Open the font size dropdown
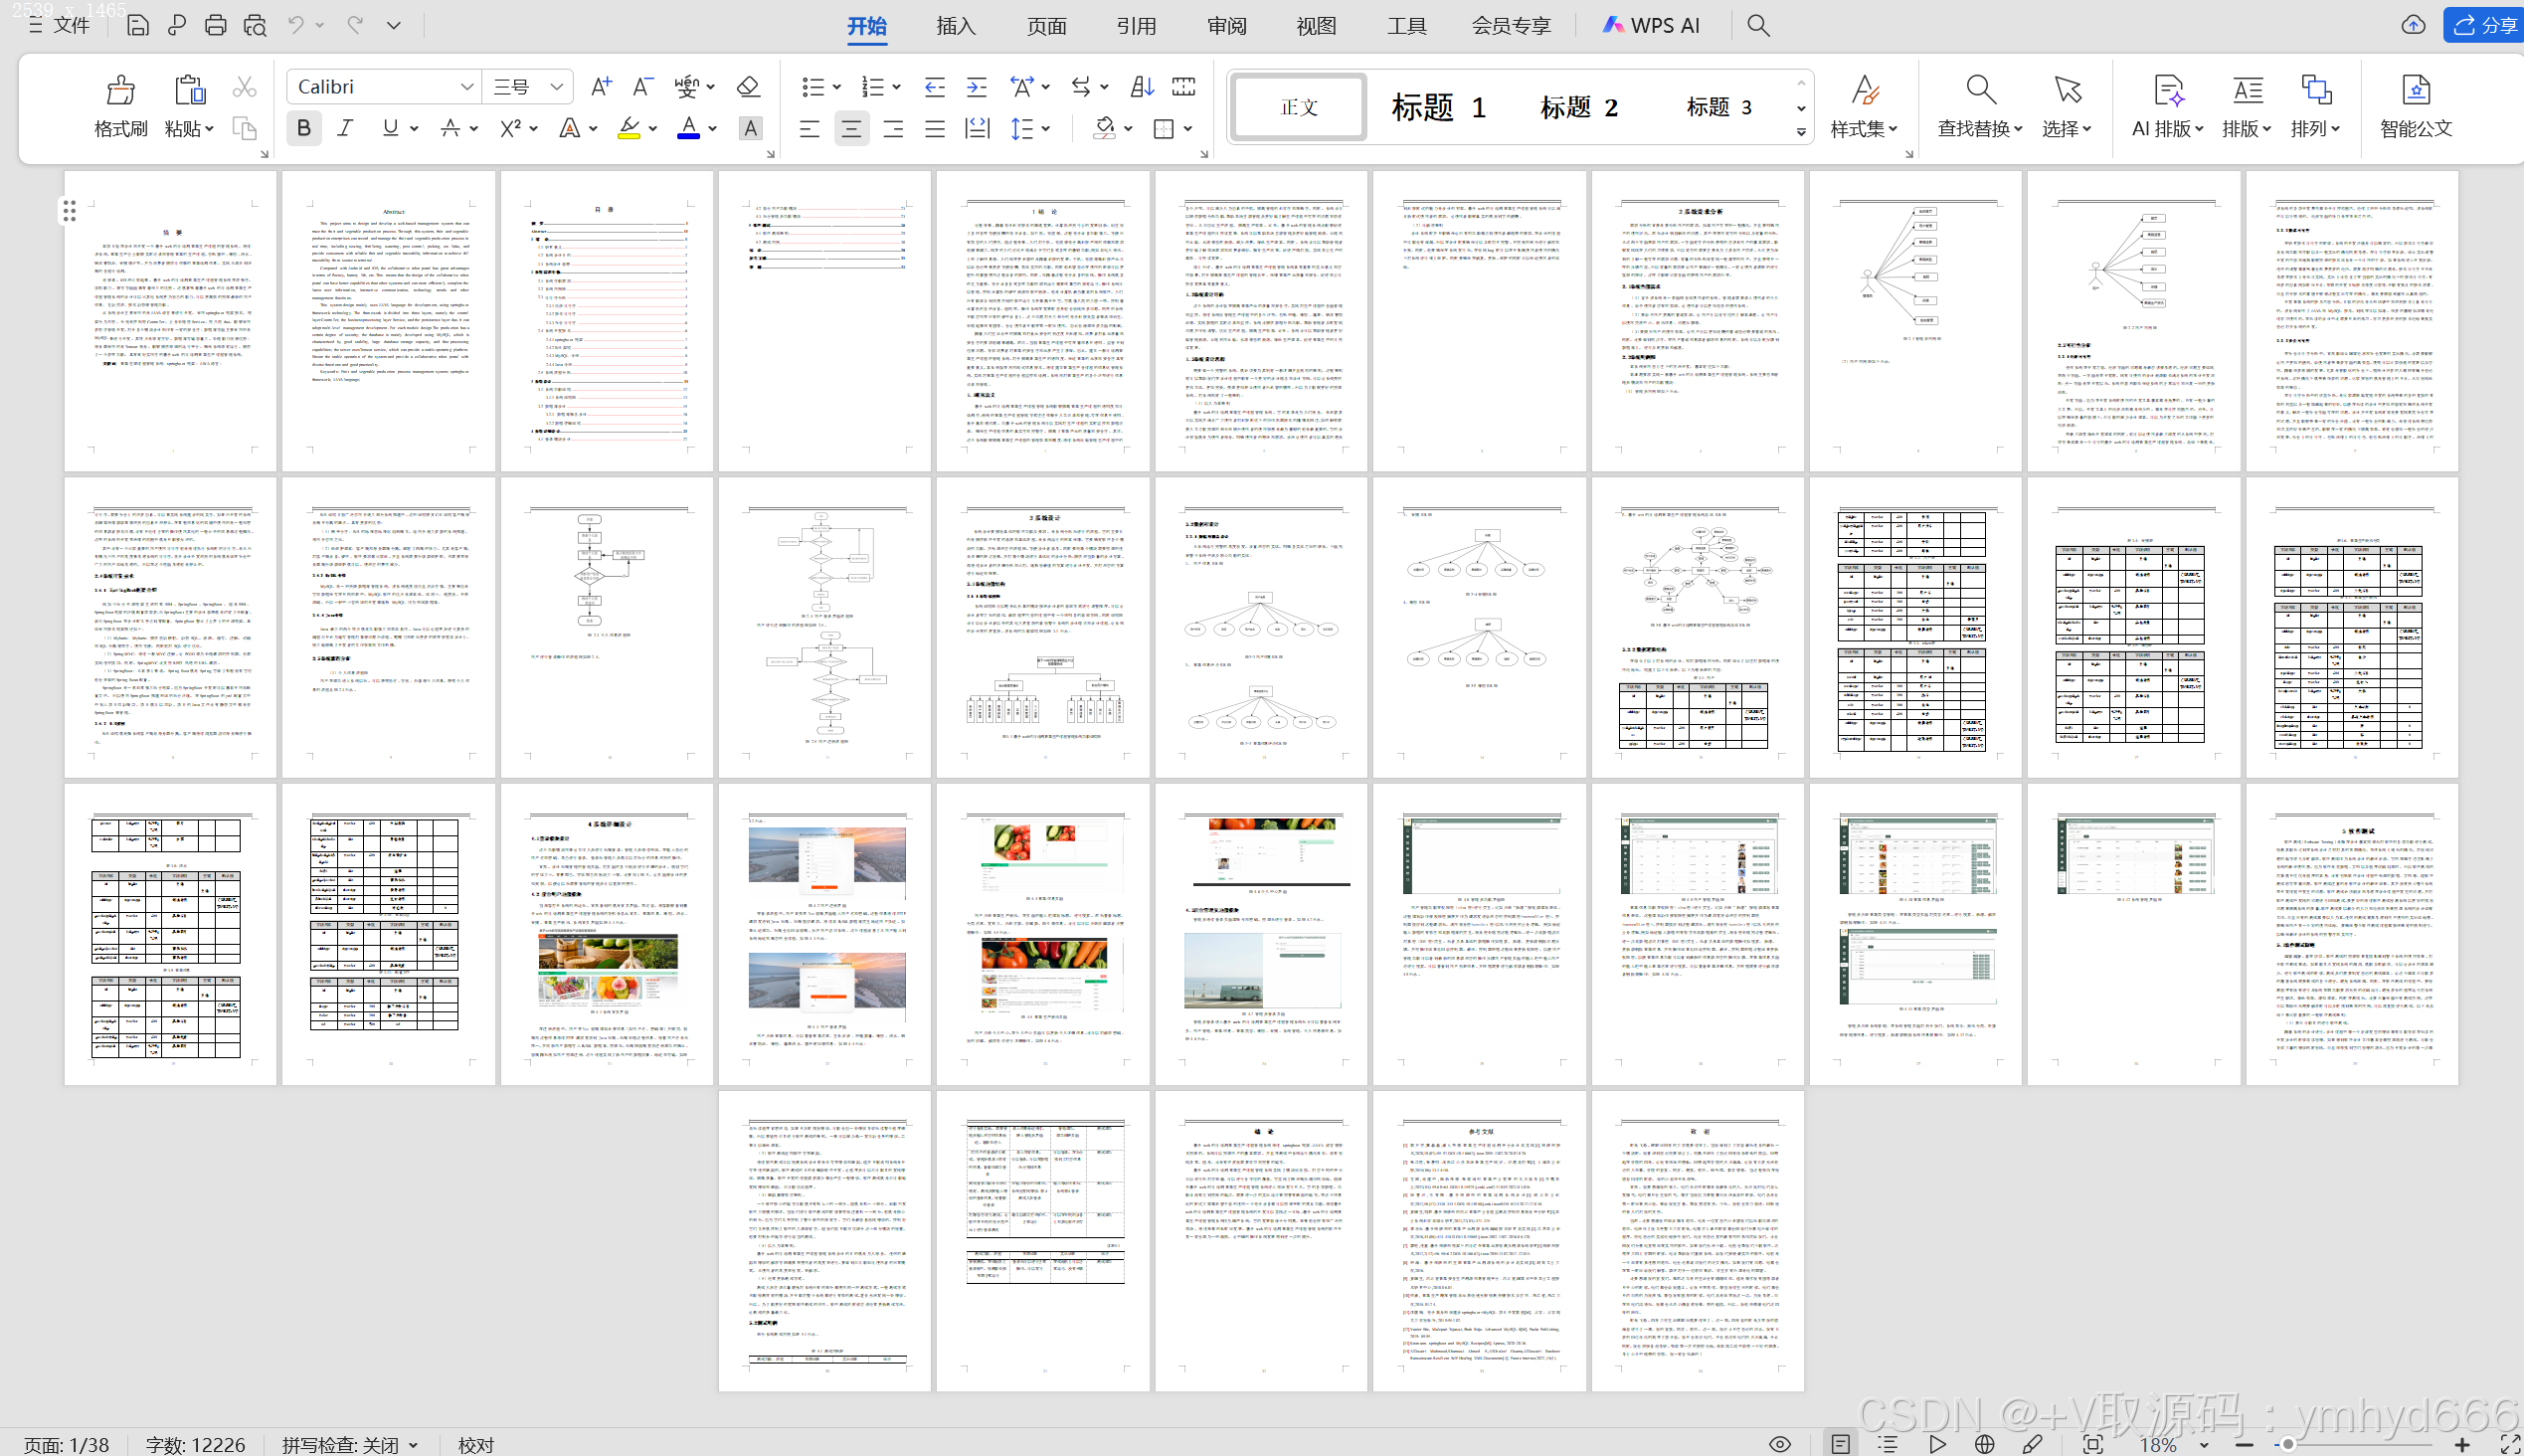Screen dimensions: 2524x1456 pyautogui.click(x=556, y=87)
